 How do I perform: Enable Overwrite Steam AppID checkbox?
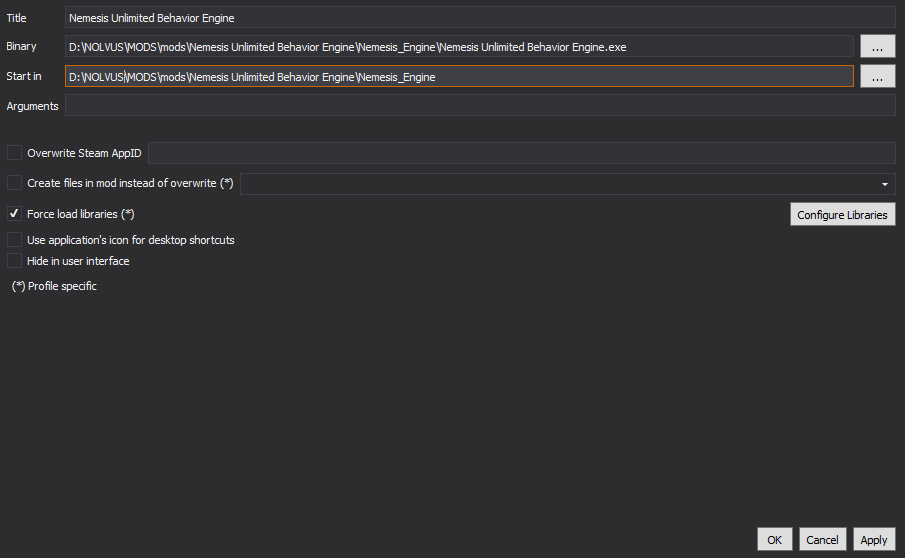(14, 153)
